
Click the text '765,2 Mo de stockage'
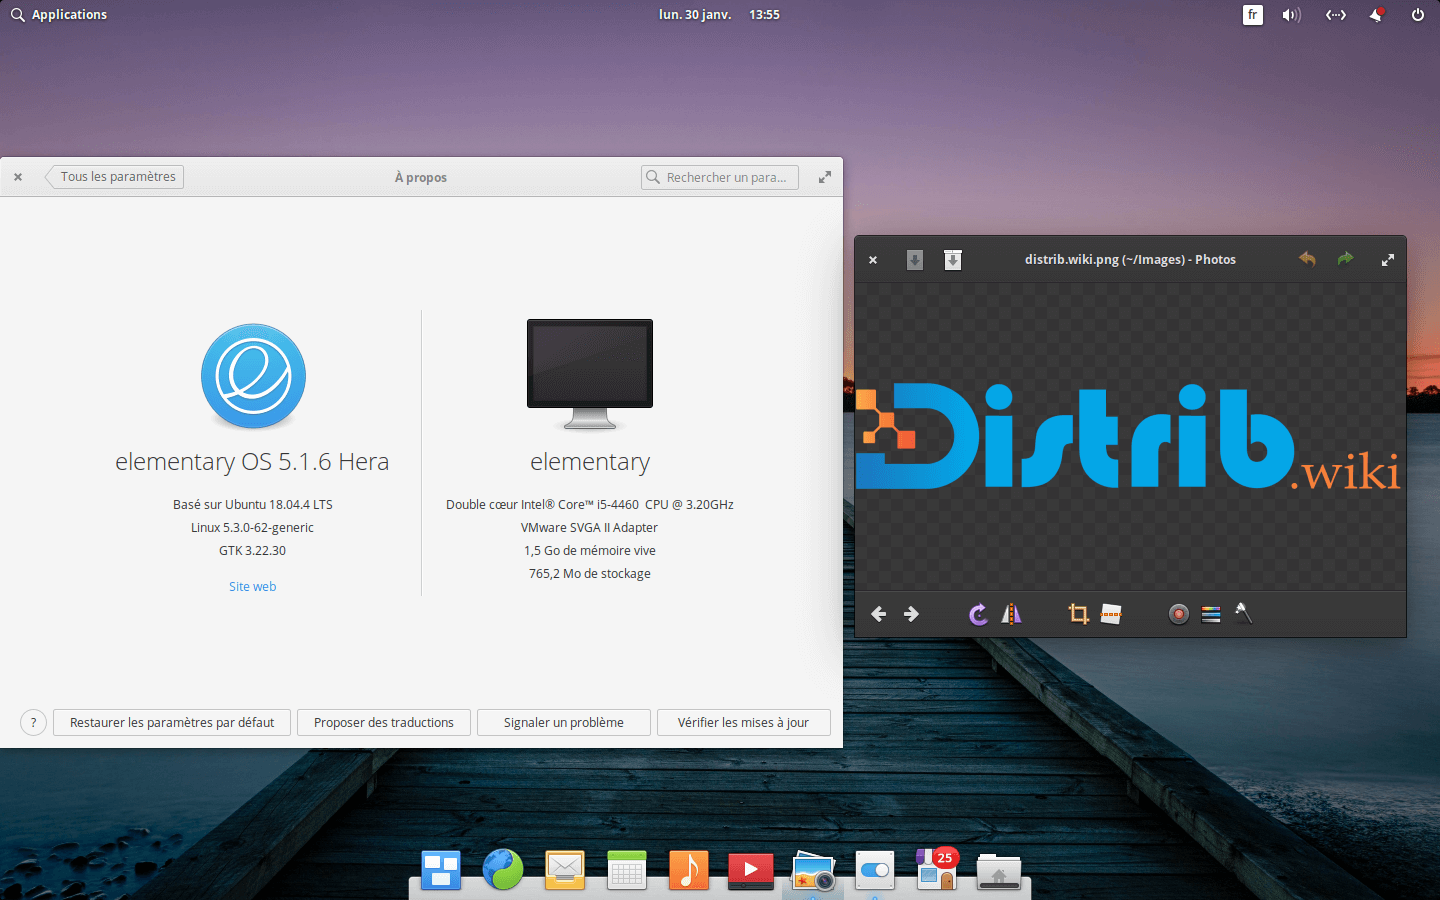point(590,574)
